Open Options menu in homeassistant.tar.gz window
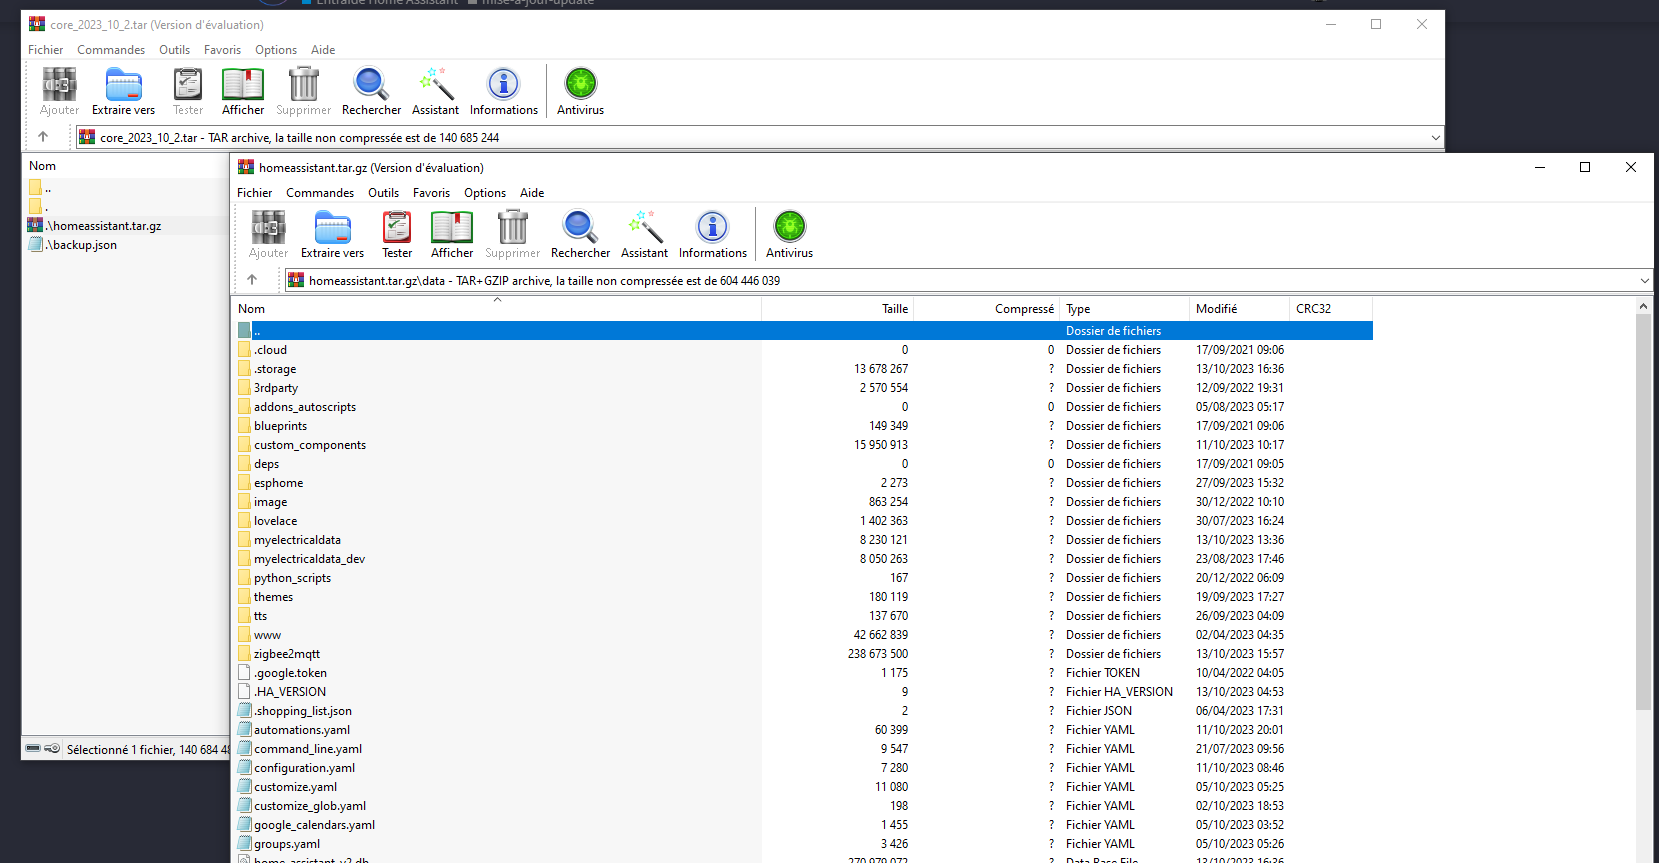The image size is (1659, 863). (x=485, y=193)
